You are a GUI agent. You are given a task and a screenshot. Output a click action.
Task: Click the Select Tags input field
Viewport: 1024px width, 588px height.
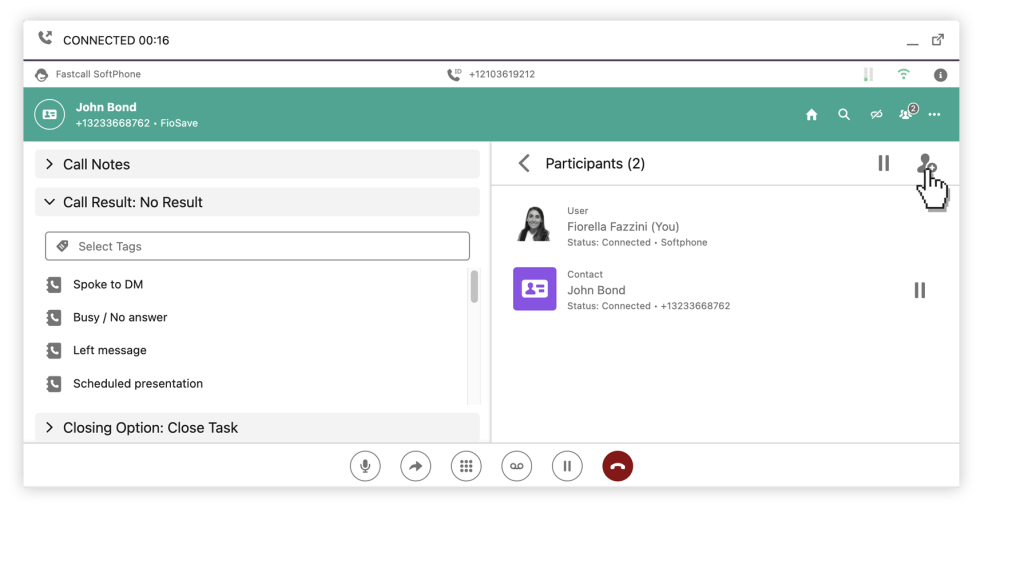(x=257, y=246)
